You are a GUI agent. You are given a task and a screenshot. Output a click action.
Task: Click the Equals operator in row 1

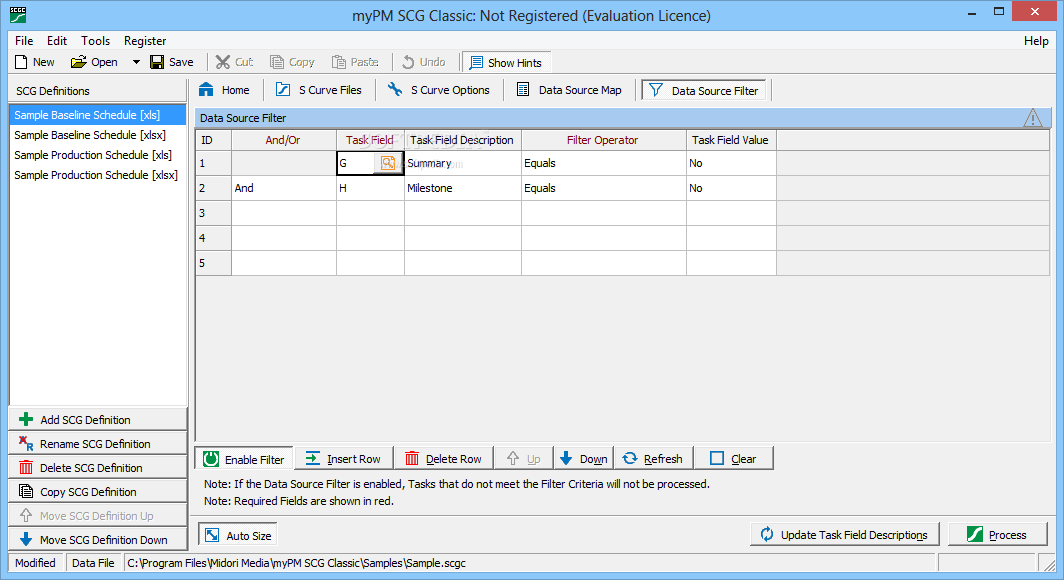[603, 163]
